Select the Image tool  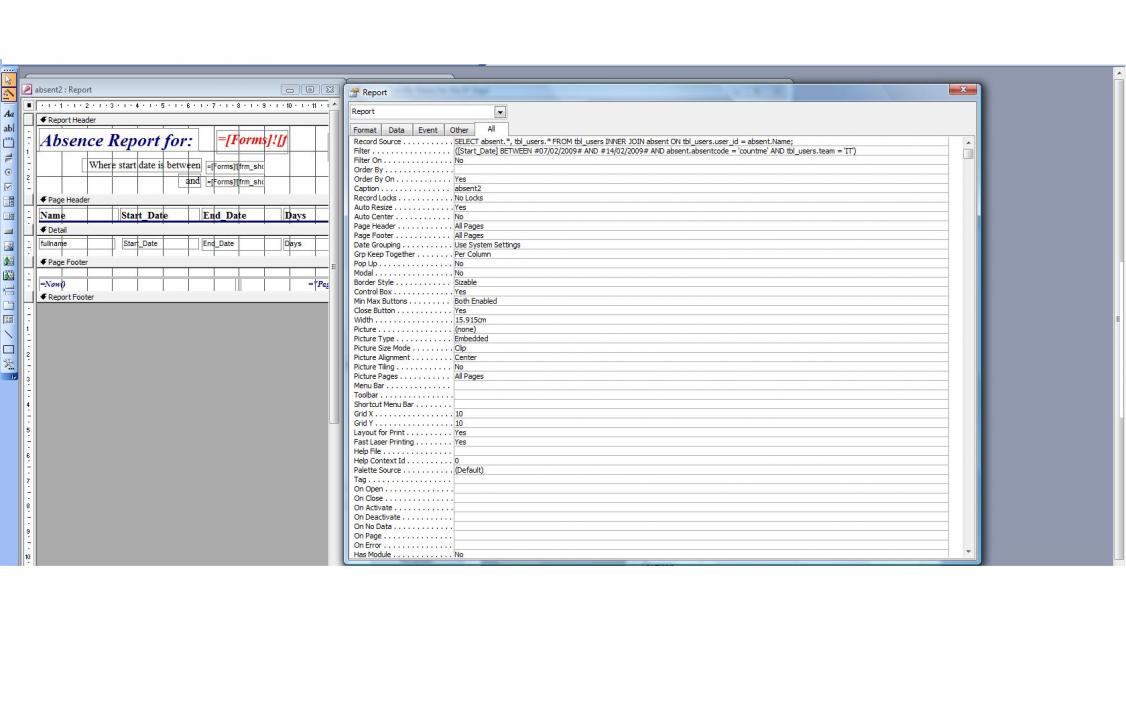coord(9,246)
